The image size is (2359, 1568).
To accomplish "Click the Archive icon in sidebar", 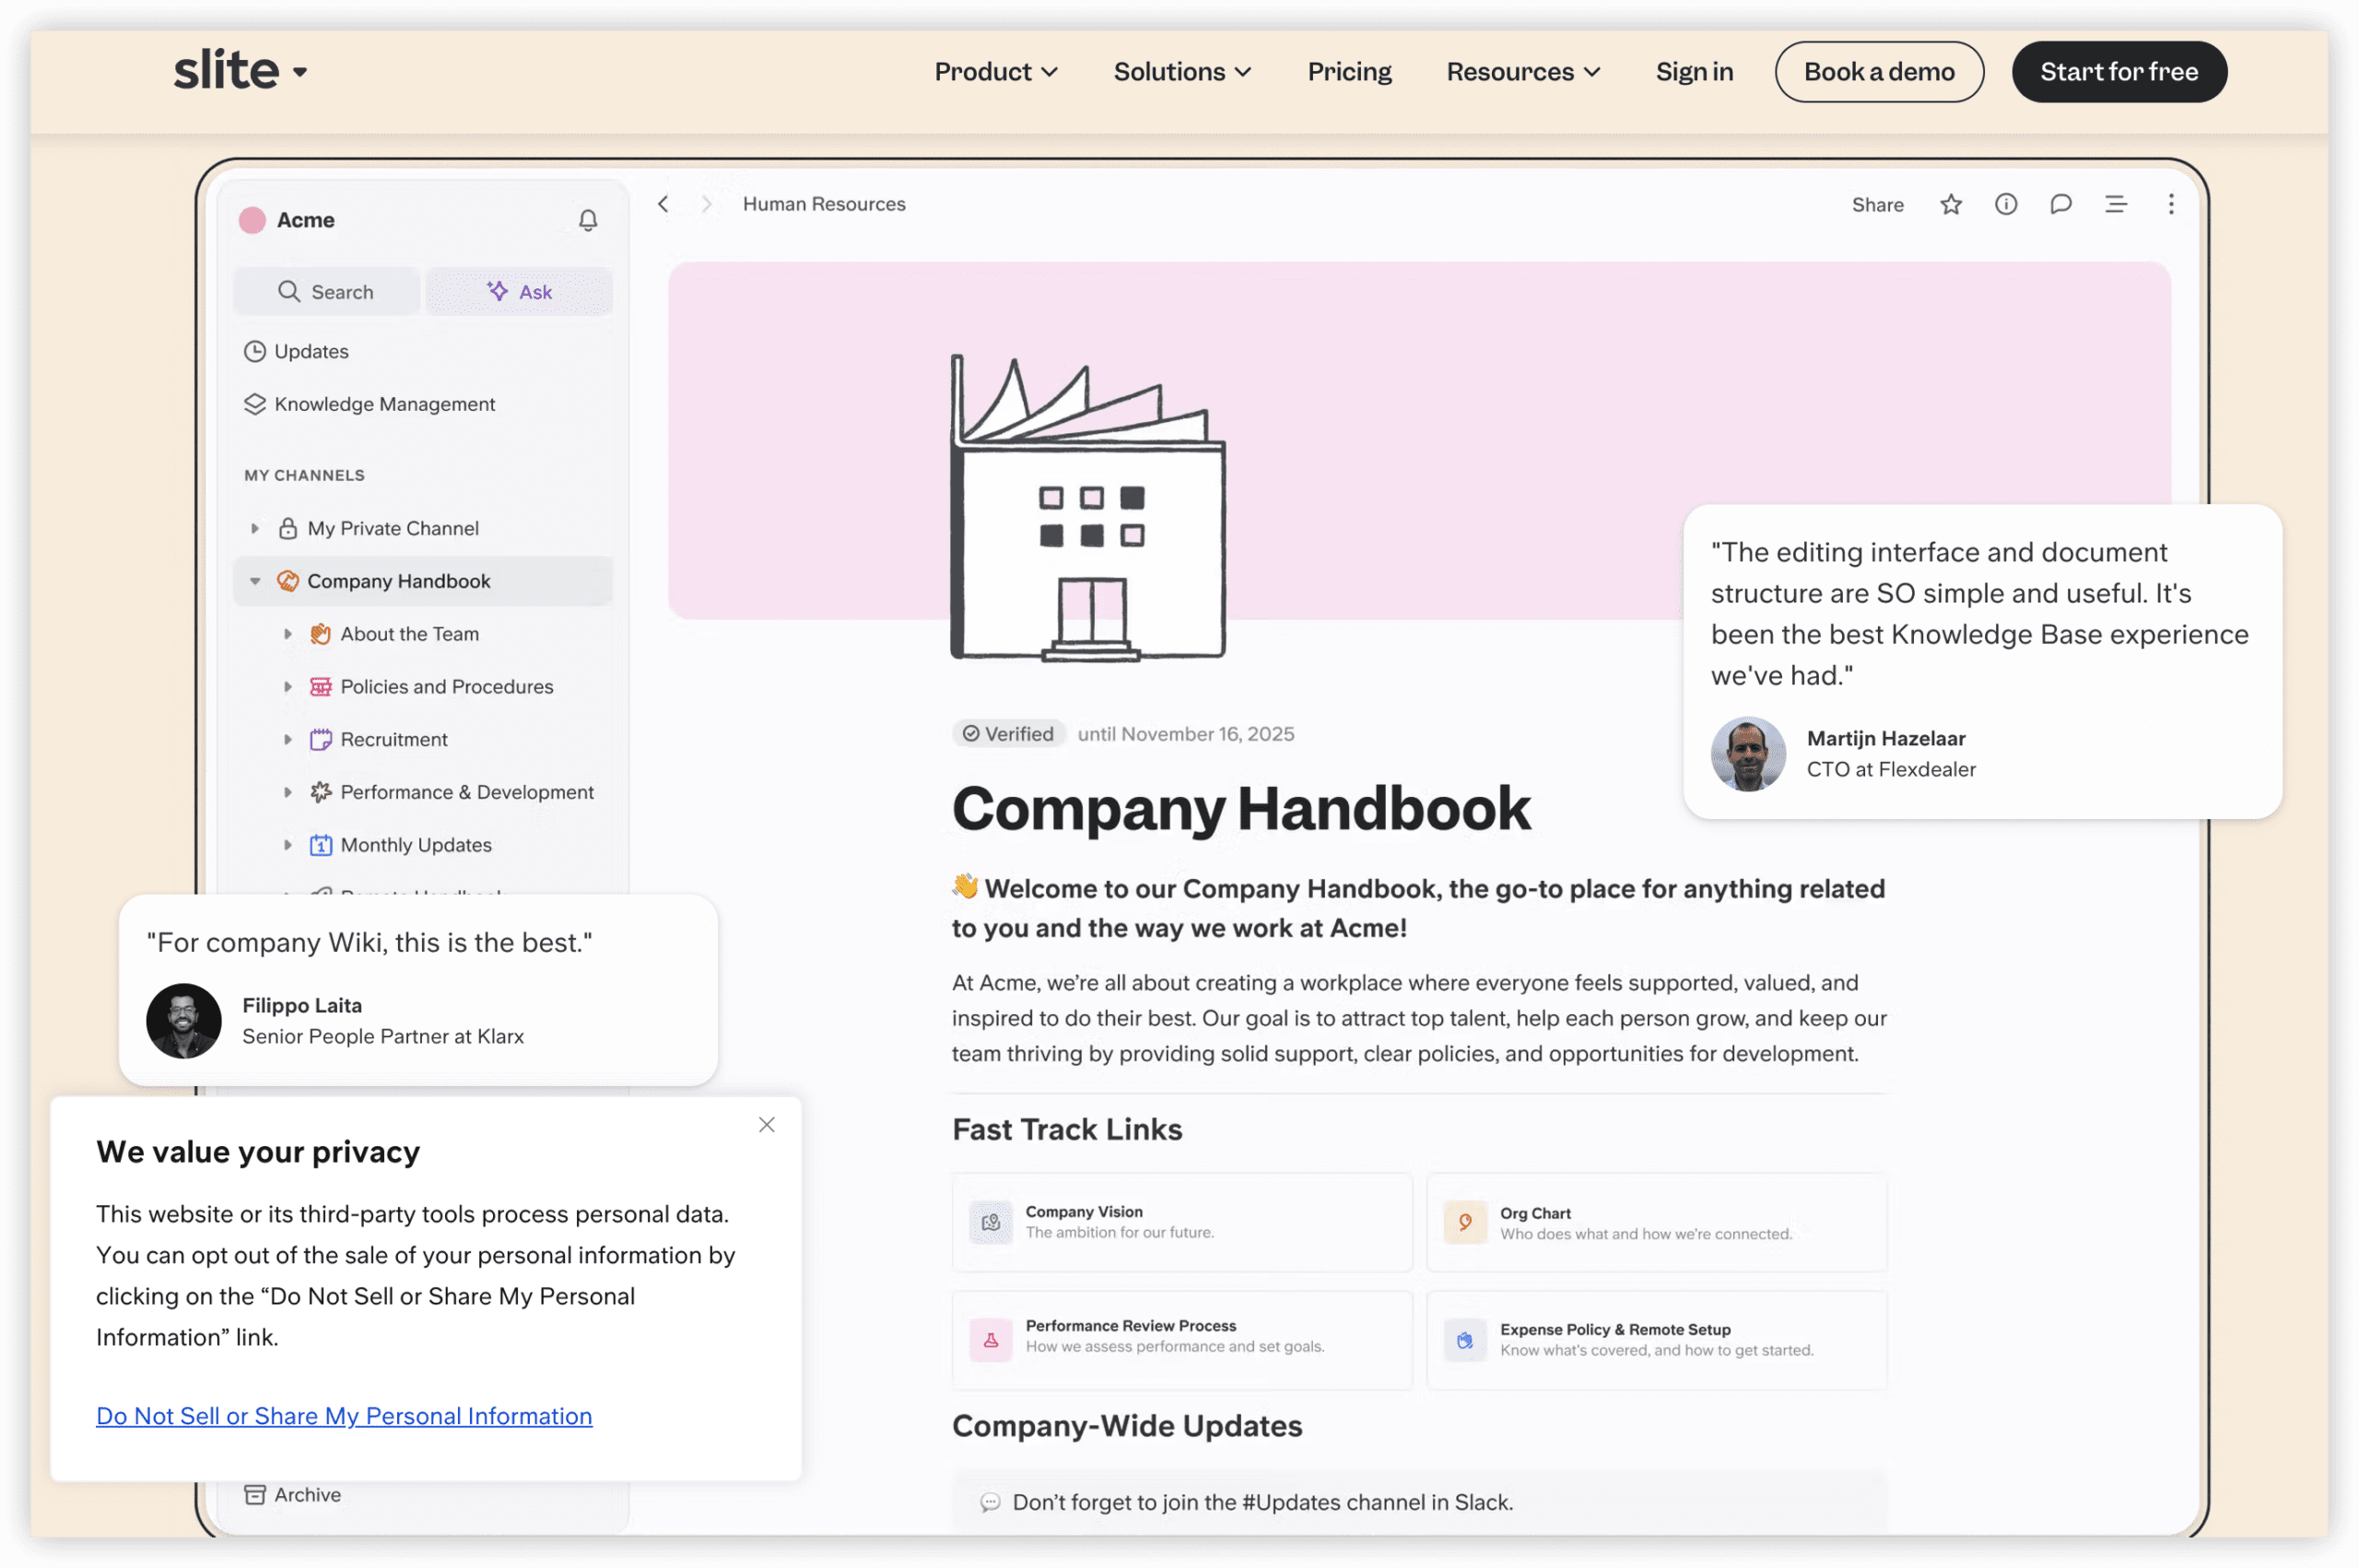I will (x=255, y=1494).
